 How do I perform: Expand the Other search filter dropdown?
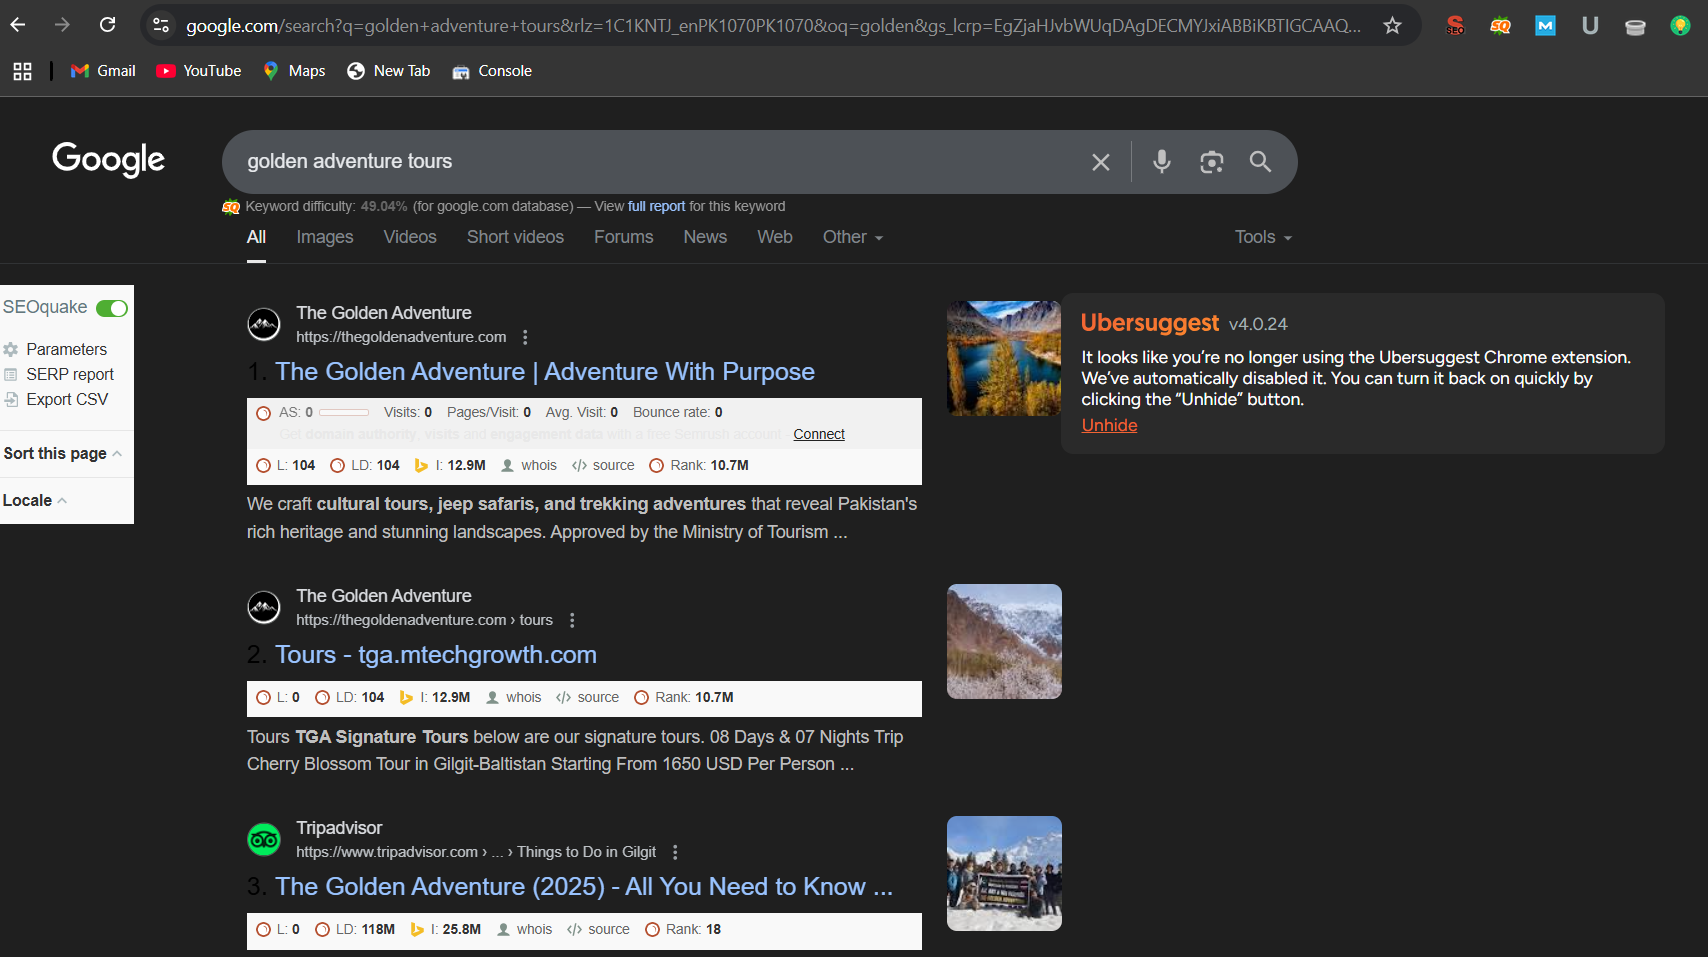[x=853, y=237]
